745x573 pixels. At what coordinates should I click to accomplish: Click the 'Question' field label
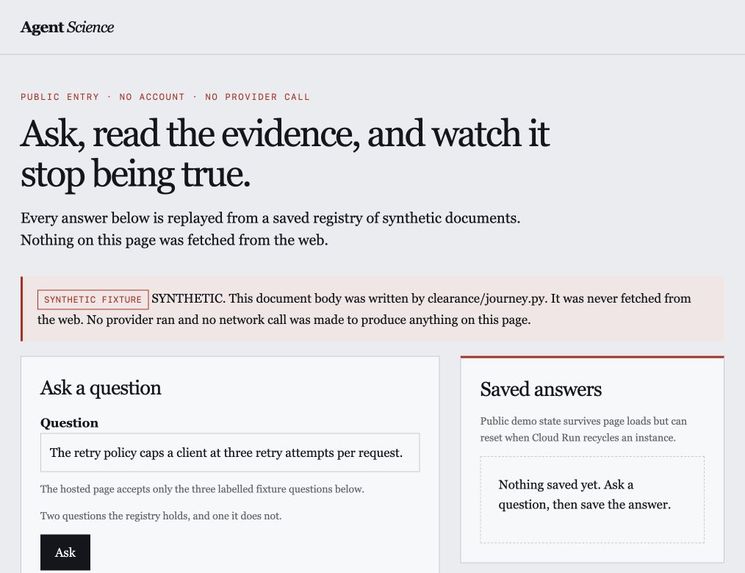tap(69, 423)
